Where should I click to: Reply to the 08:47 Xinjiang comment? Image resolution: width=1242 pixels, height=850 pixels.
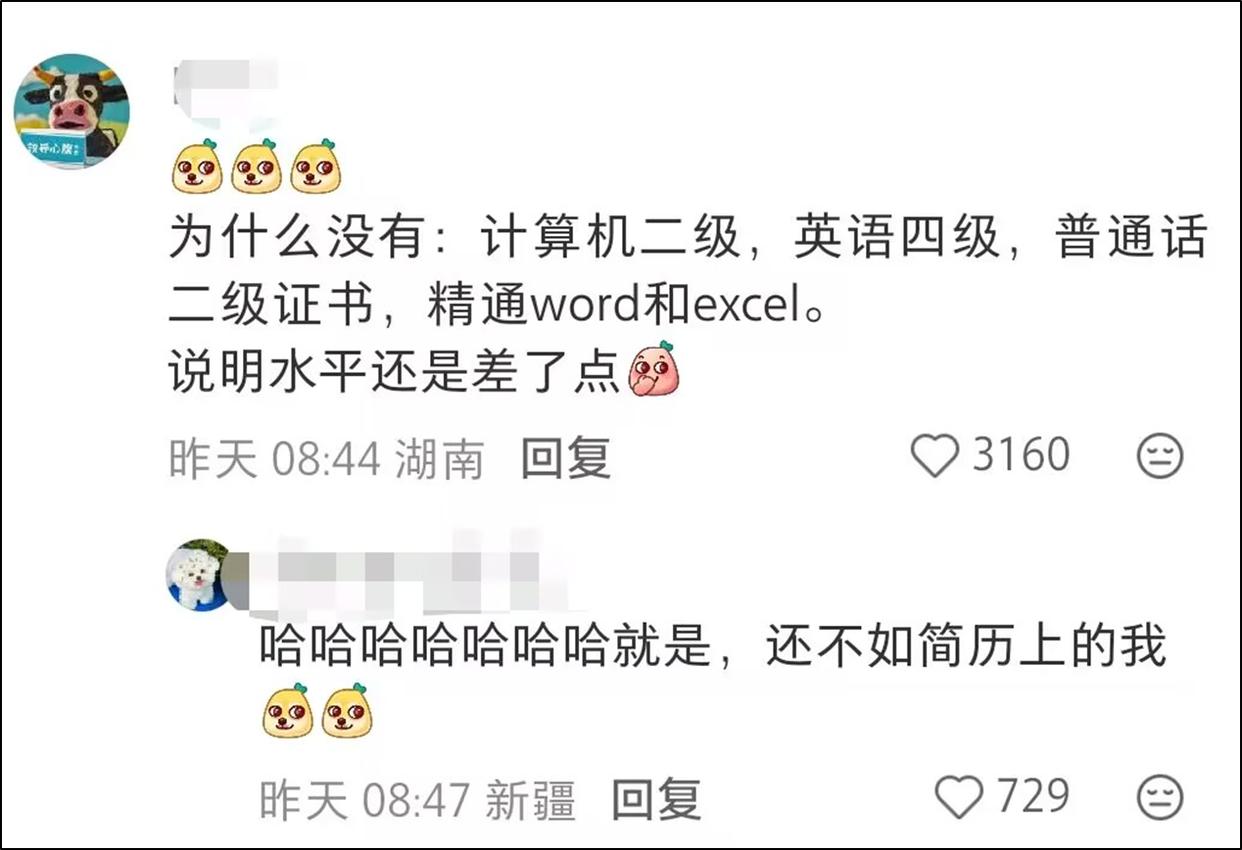point(656,800)
